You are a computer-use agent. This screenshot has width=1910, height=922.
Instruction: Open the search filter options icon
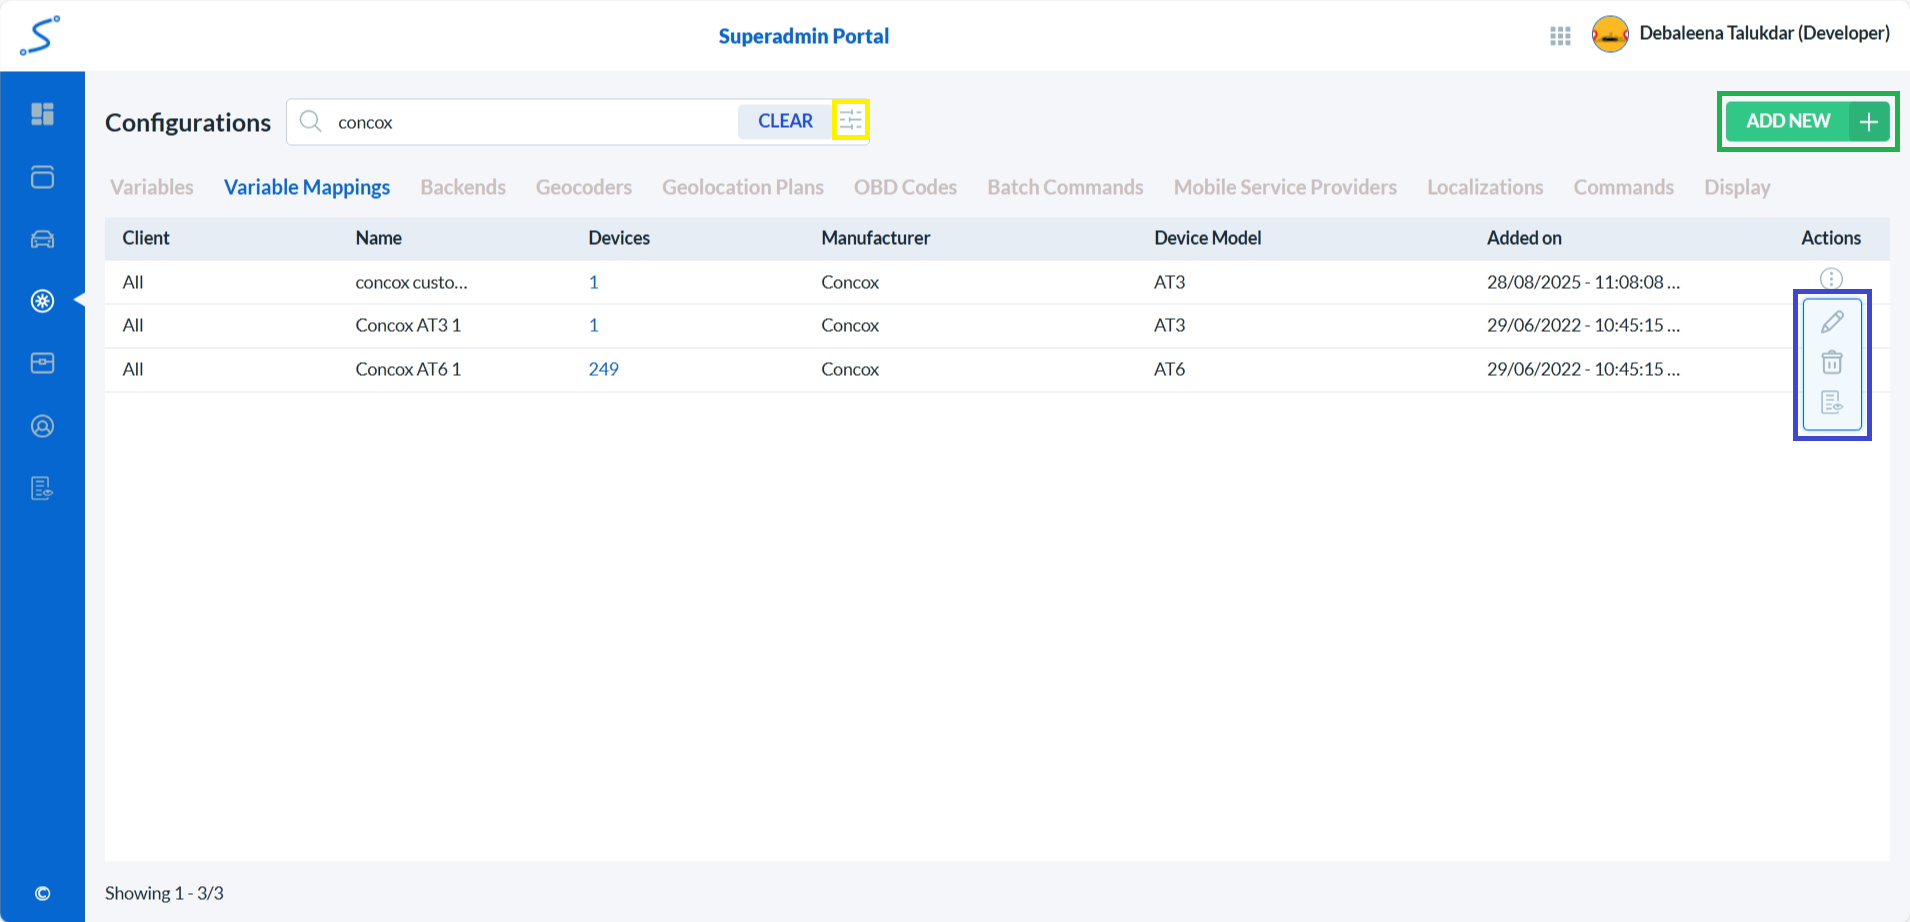point(851,120)
